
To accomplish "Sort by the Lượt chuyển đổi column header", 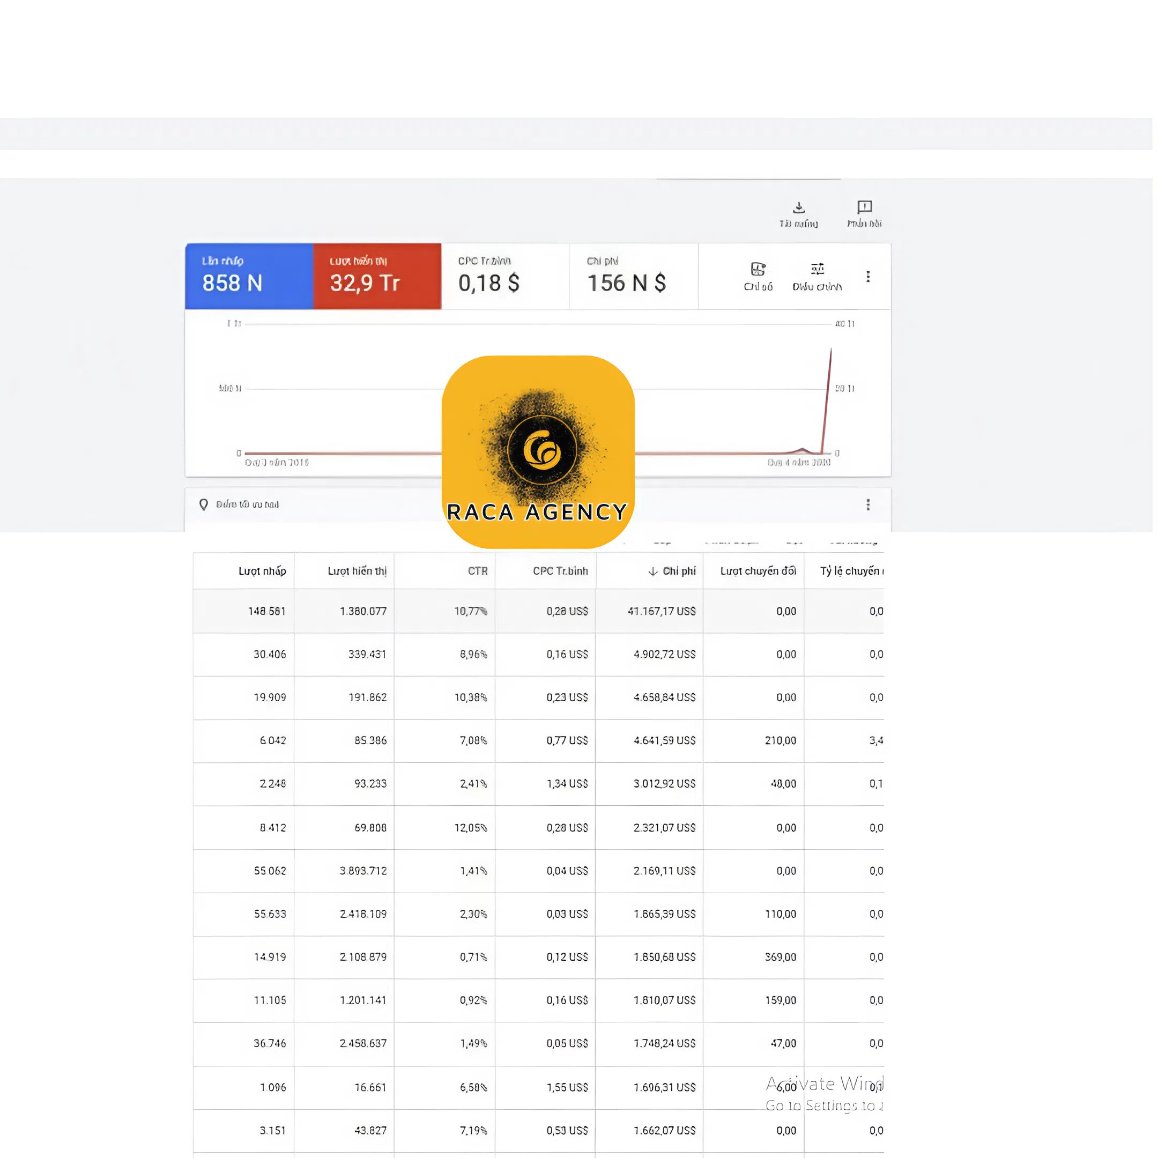I will pyautogui.click(x=758, y=571).
